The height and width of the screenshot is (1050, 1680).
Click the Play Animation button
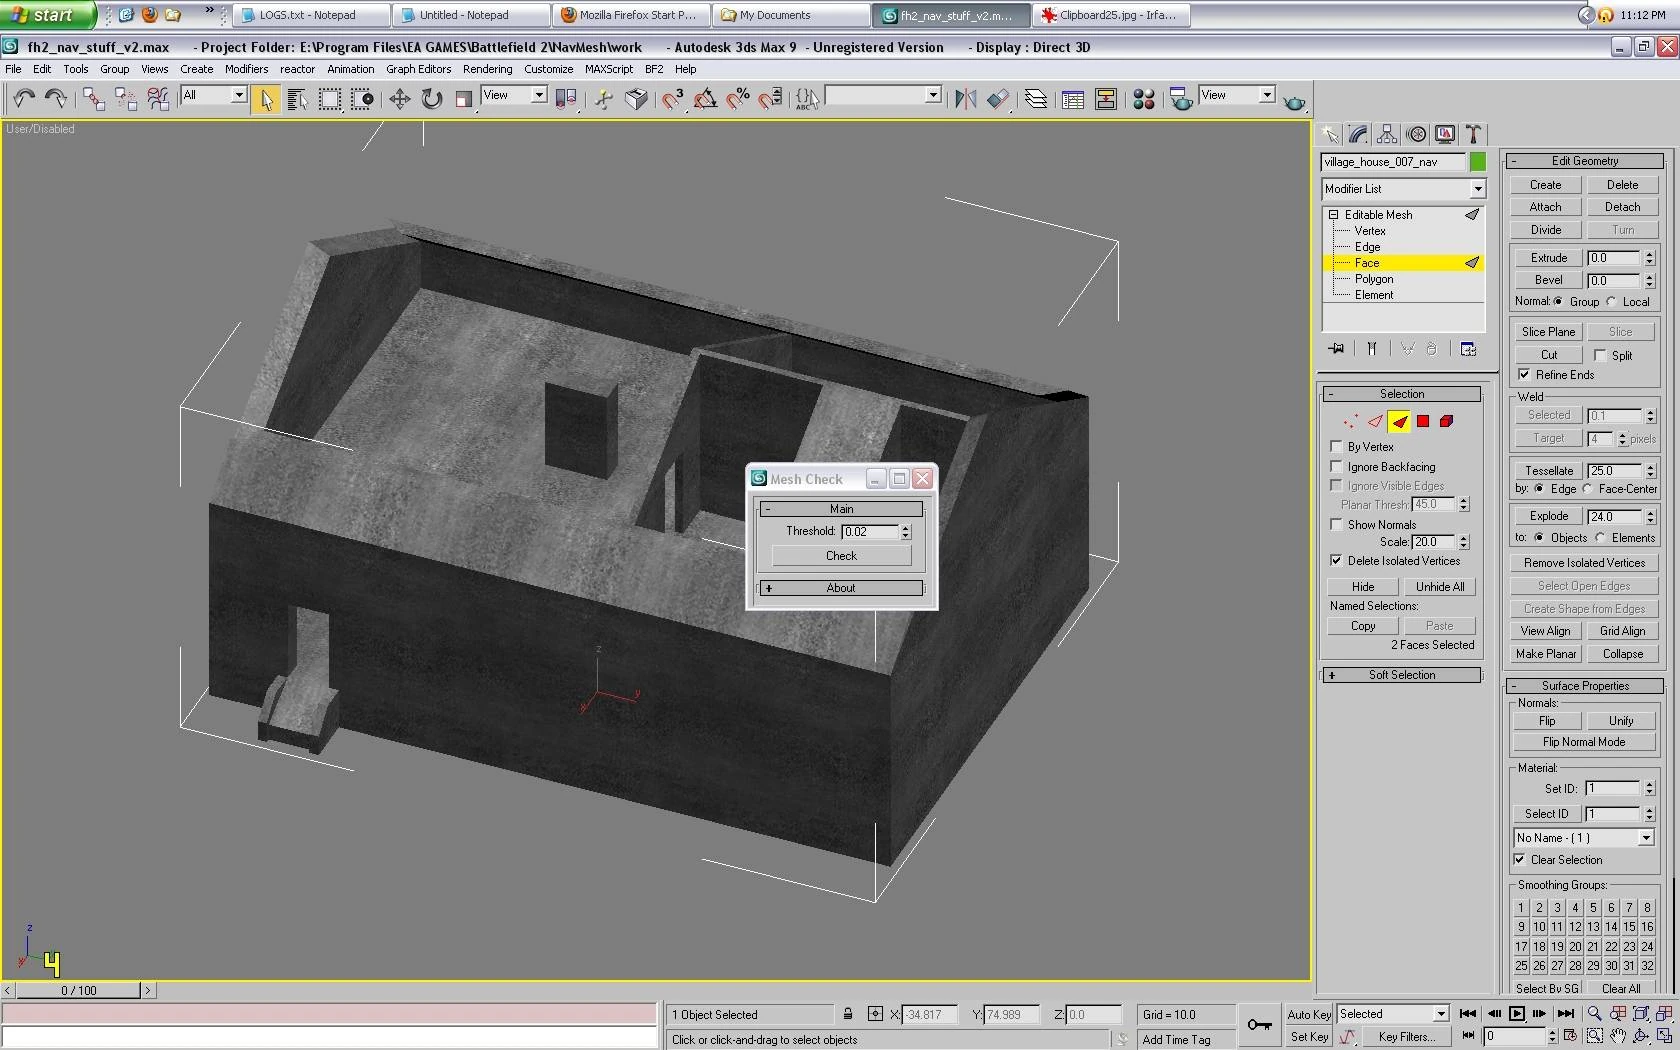[1516, 1014]
